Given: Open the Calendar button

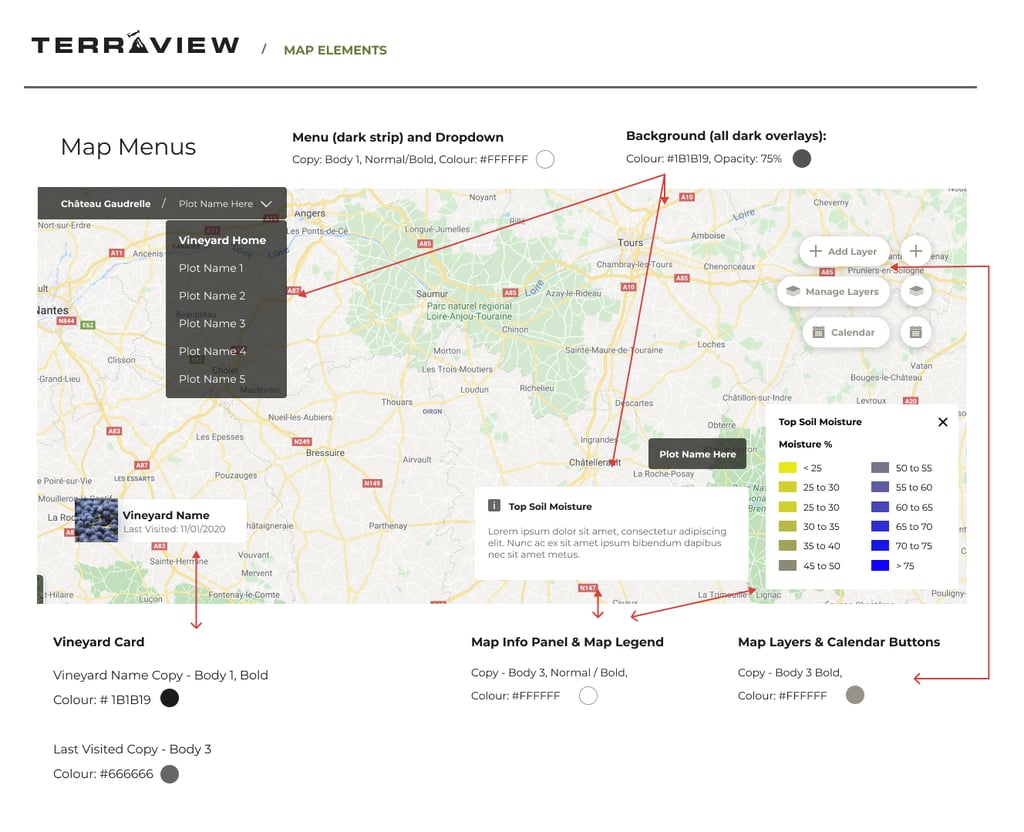Looking at the screenshot, I should 846,332.
